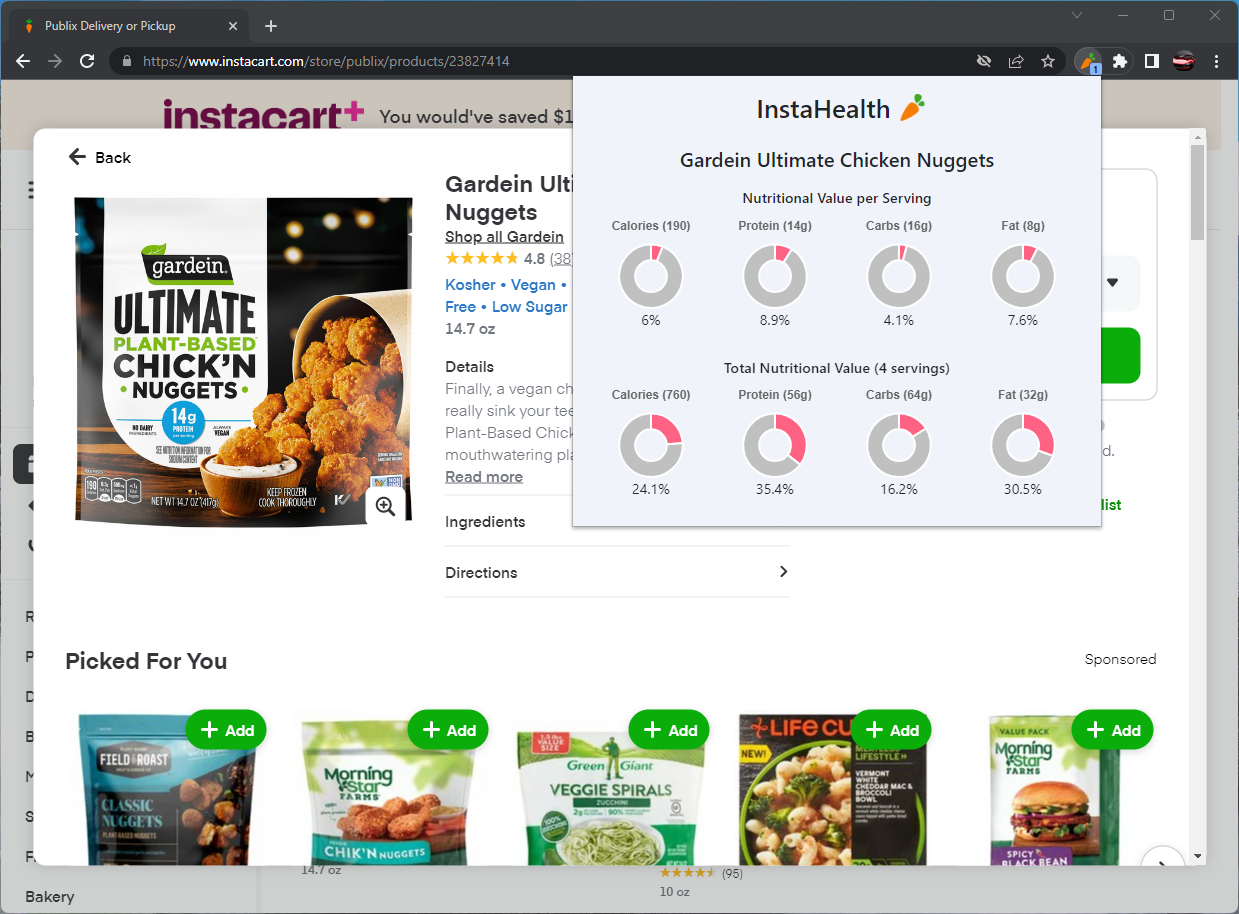Open the Chrome profile avatar
This screenshot has width=1239, height=914.
1184,61
